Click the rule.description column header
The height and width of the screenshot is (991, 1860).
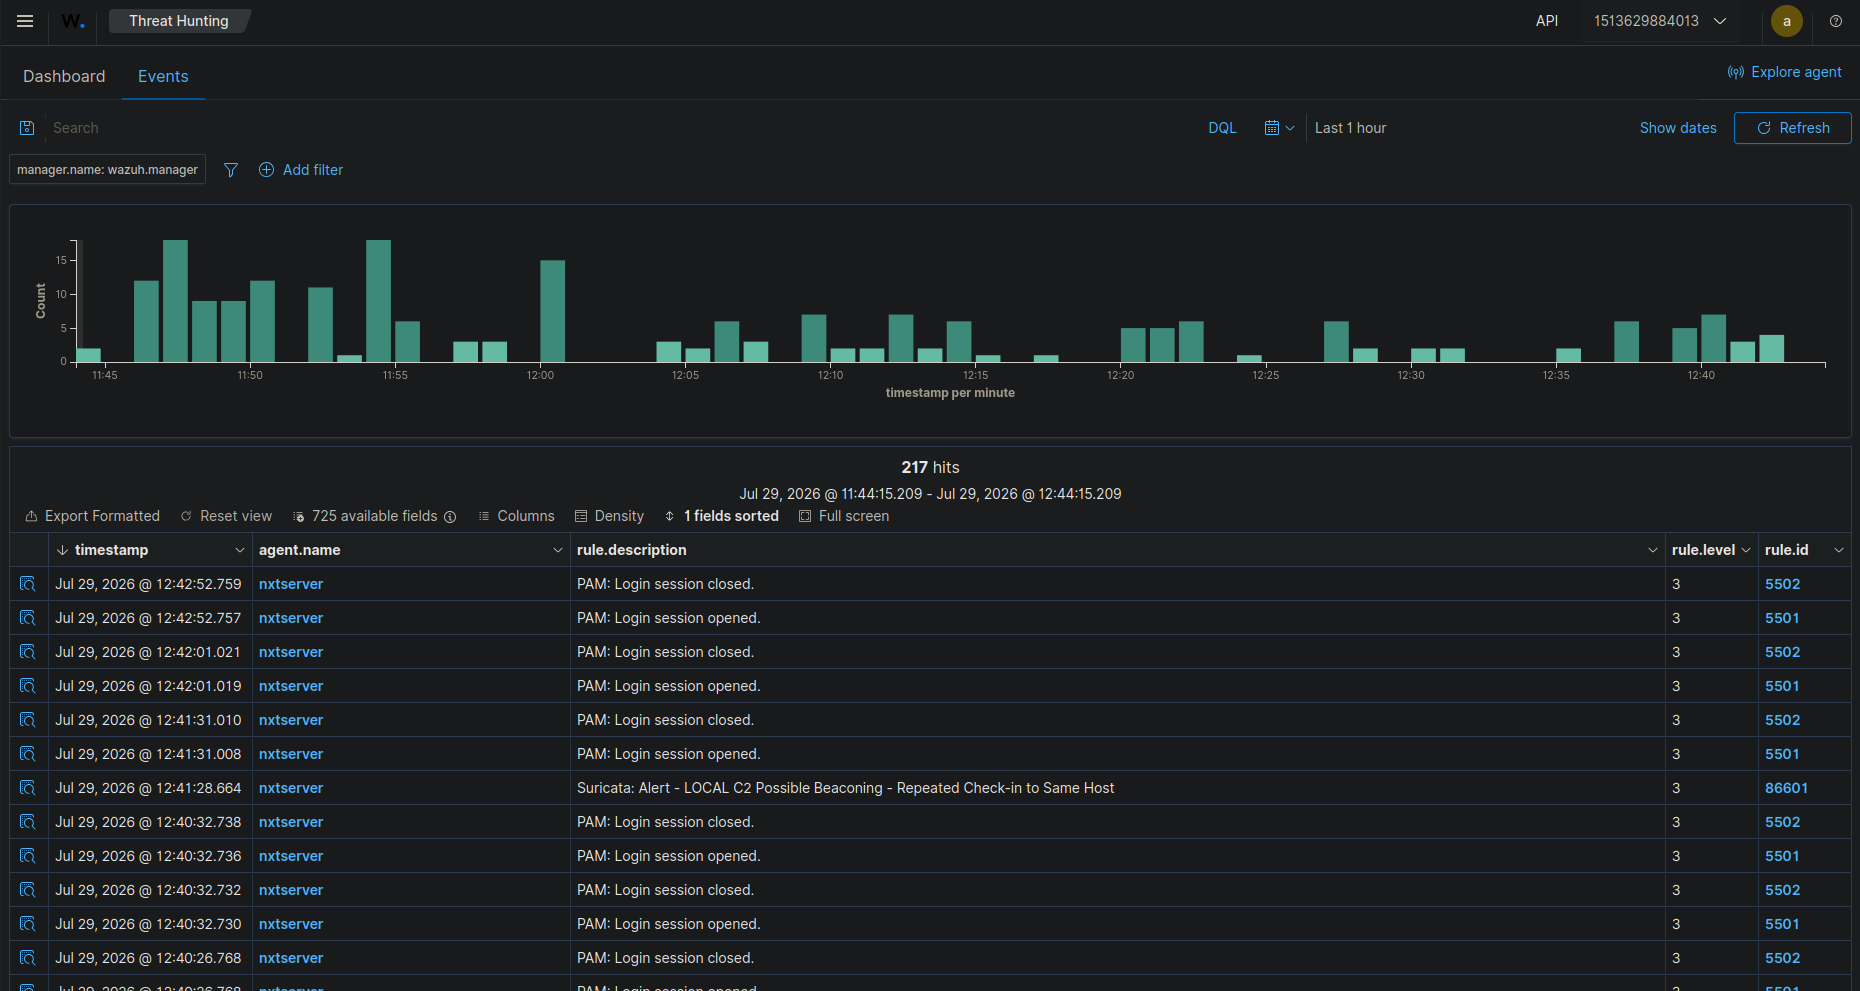pos(632,550)
